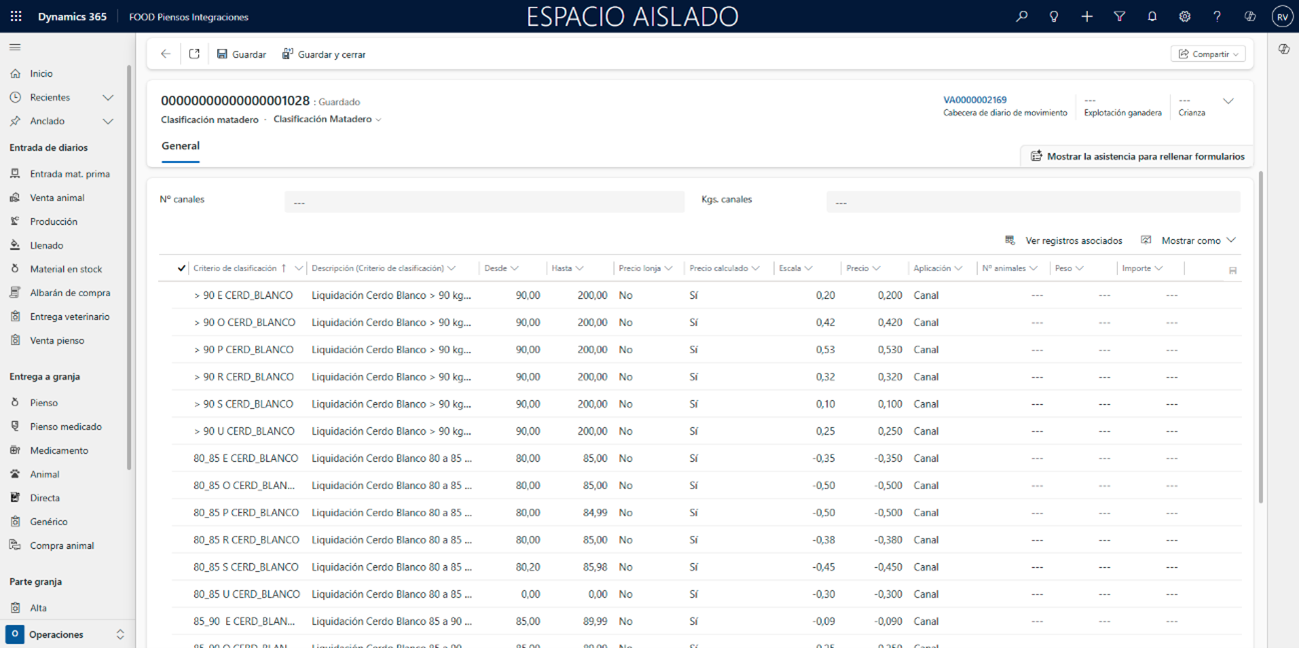Open the search magnifier in top bar
Screen dimensions: 1299x648
pos(1021,16)
